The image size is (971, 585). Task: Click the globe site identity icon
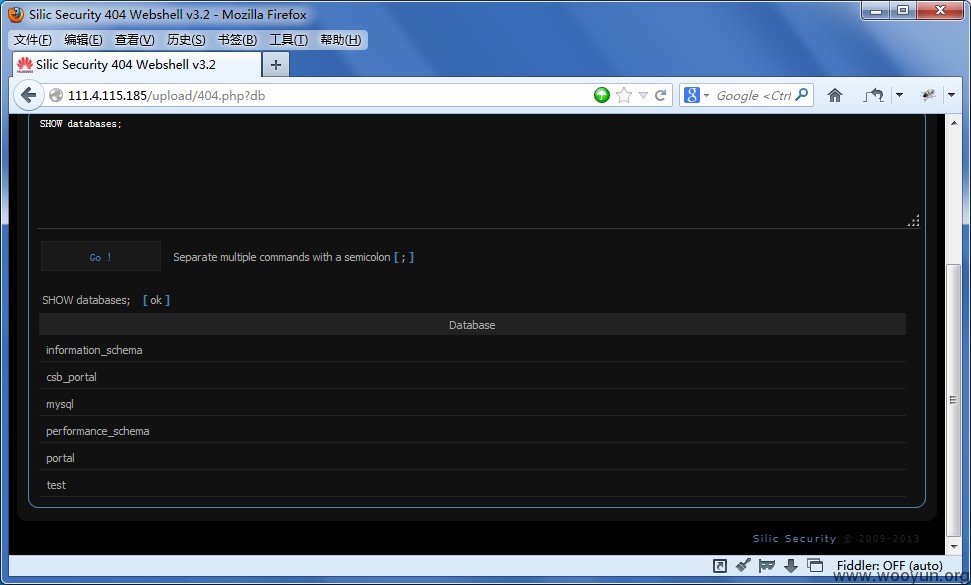[56, 95]
